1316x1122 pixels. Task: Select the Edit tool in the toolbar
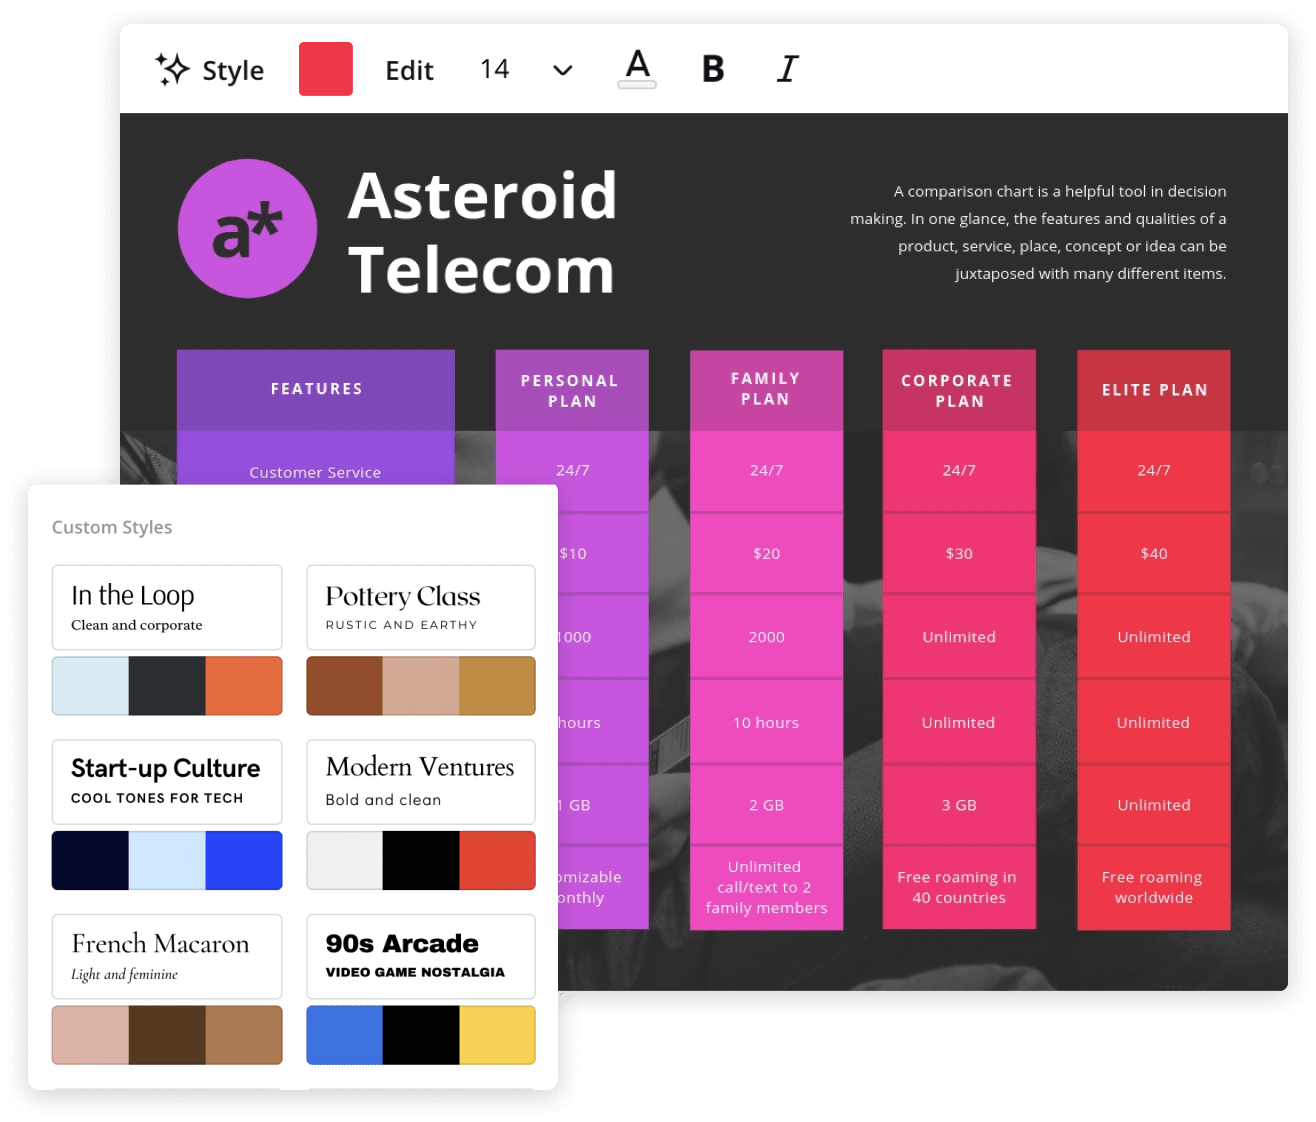[409, 70]
